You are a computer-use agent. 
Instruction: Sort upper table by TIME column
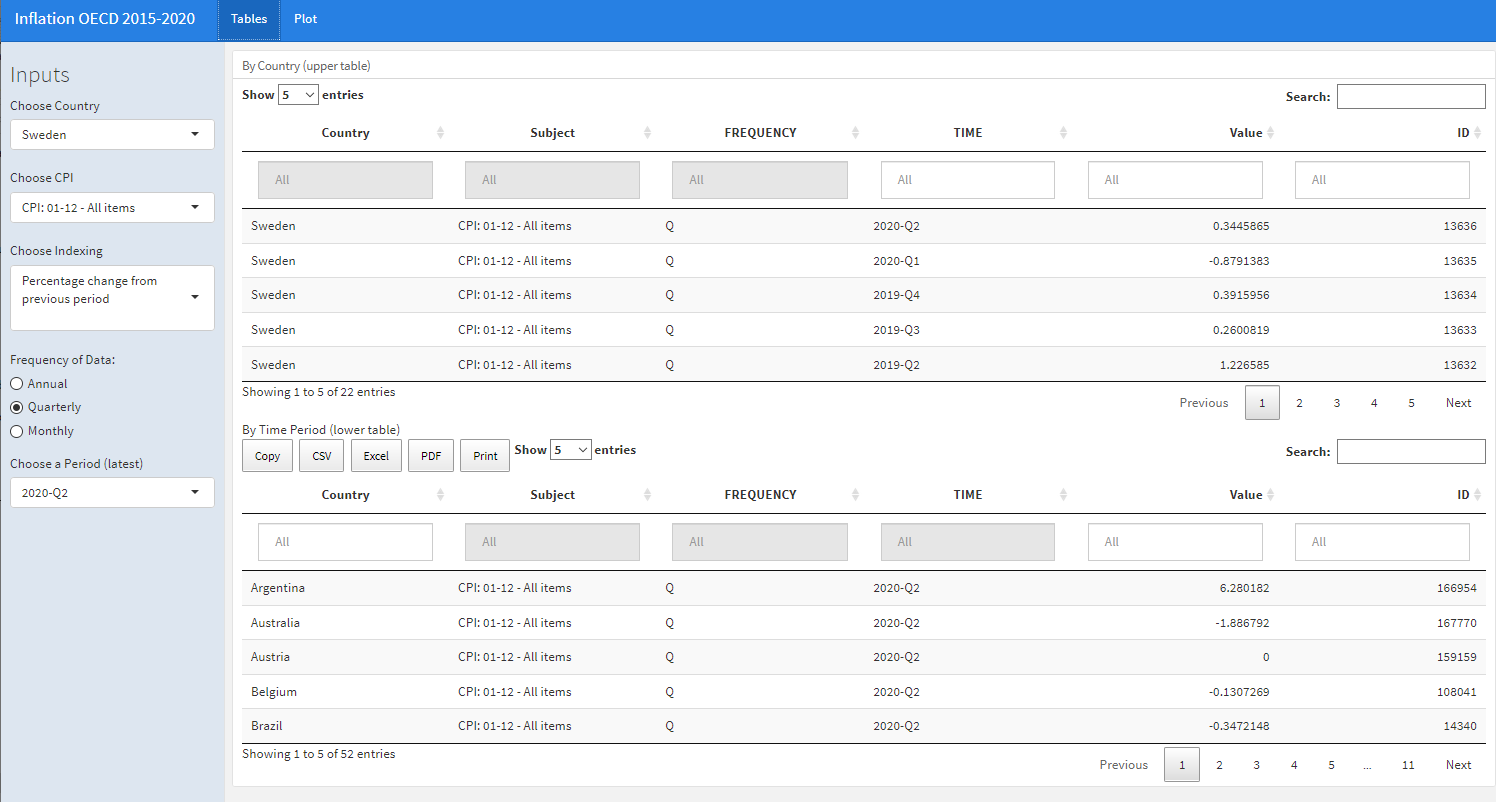pyautogui.click(x=967, y=133)
